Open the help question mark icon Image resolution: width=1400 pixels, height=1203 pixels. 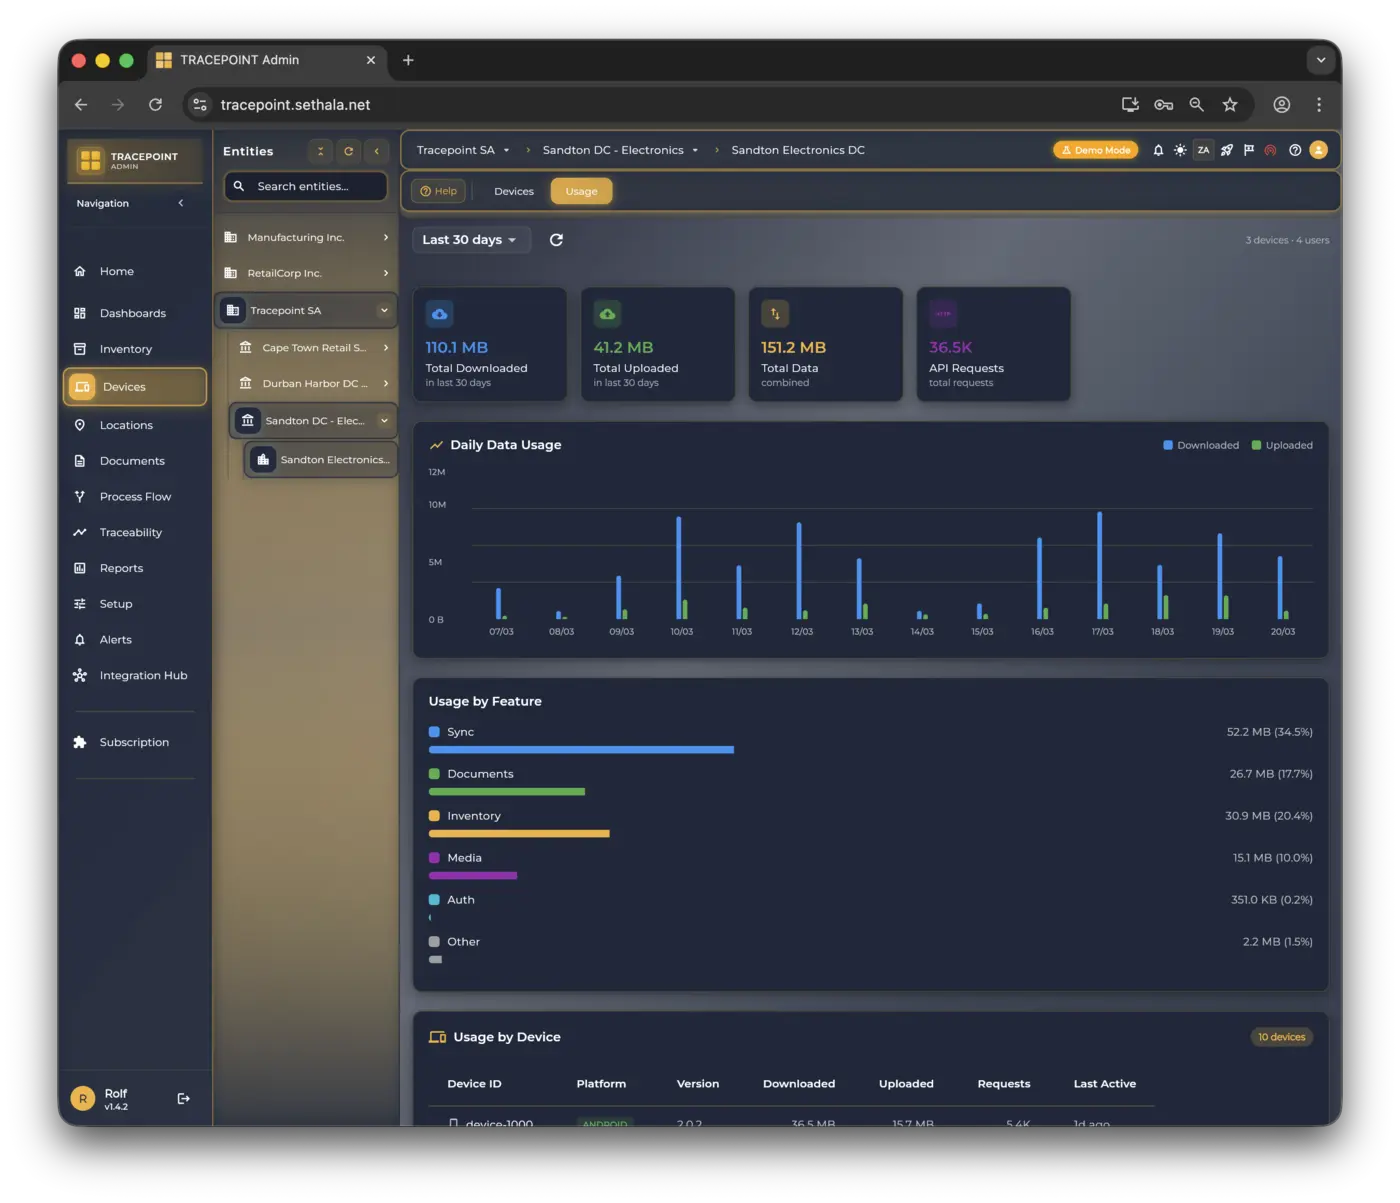[x=1295, y=150]
